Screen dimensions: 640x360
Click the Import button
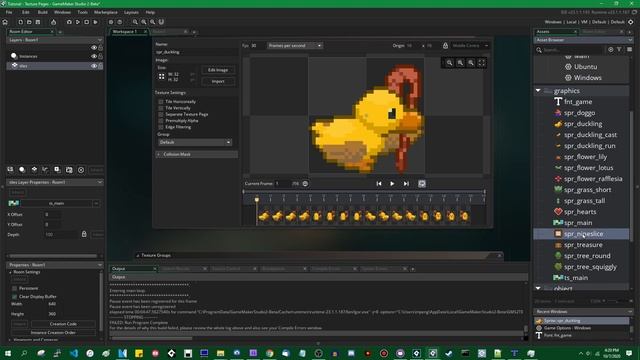click(x=218, y=81)
